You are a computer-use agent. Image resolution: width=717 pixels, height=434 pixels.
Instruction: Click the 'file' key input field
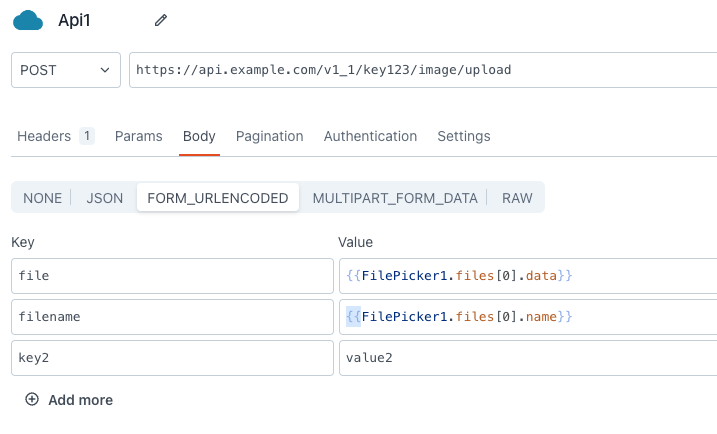(172, 275)
